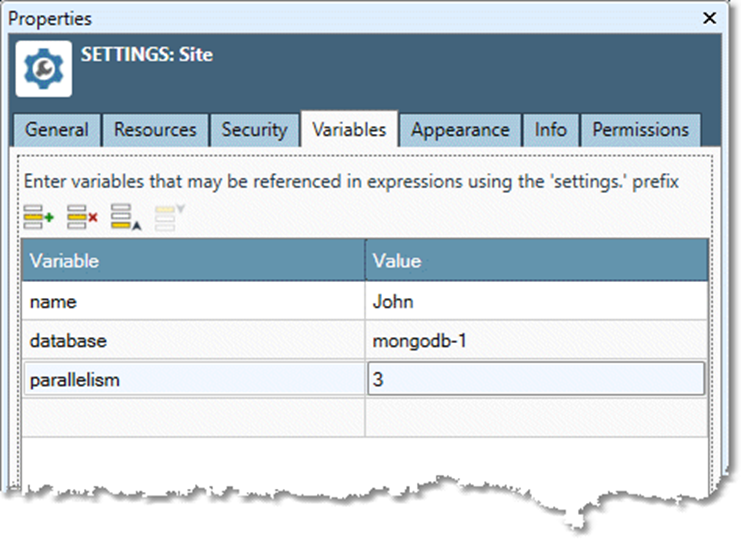Click the 'mongodb-1' value cell

click(536, 341)
